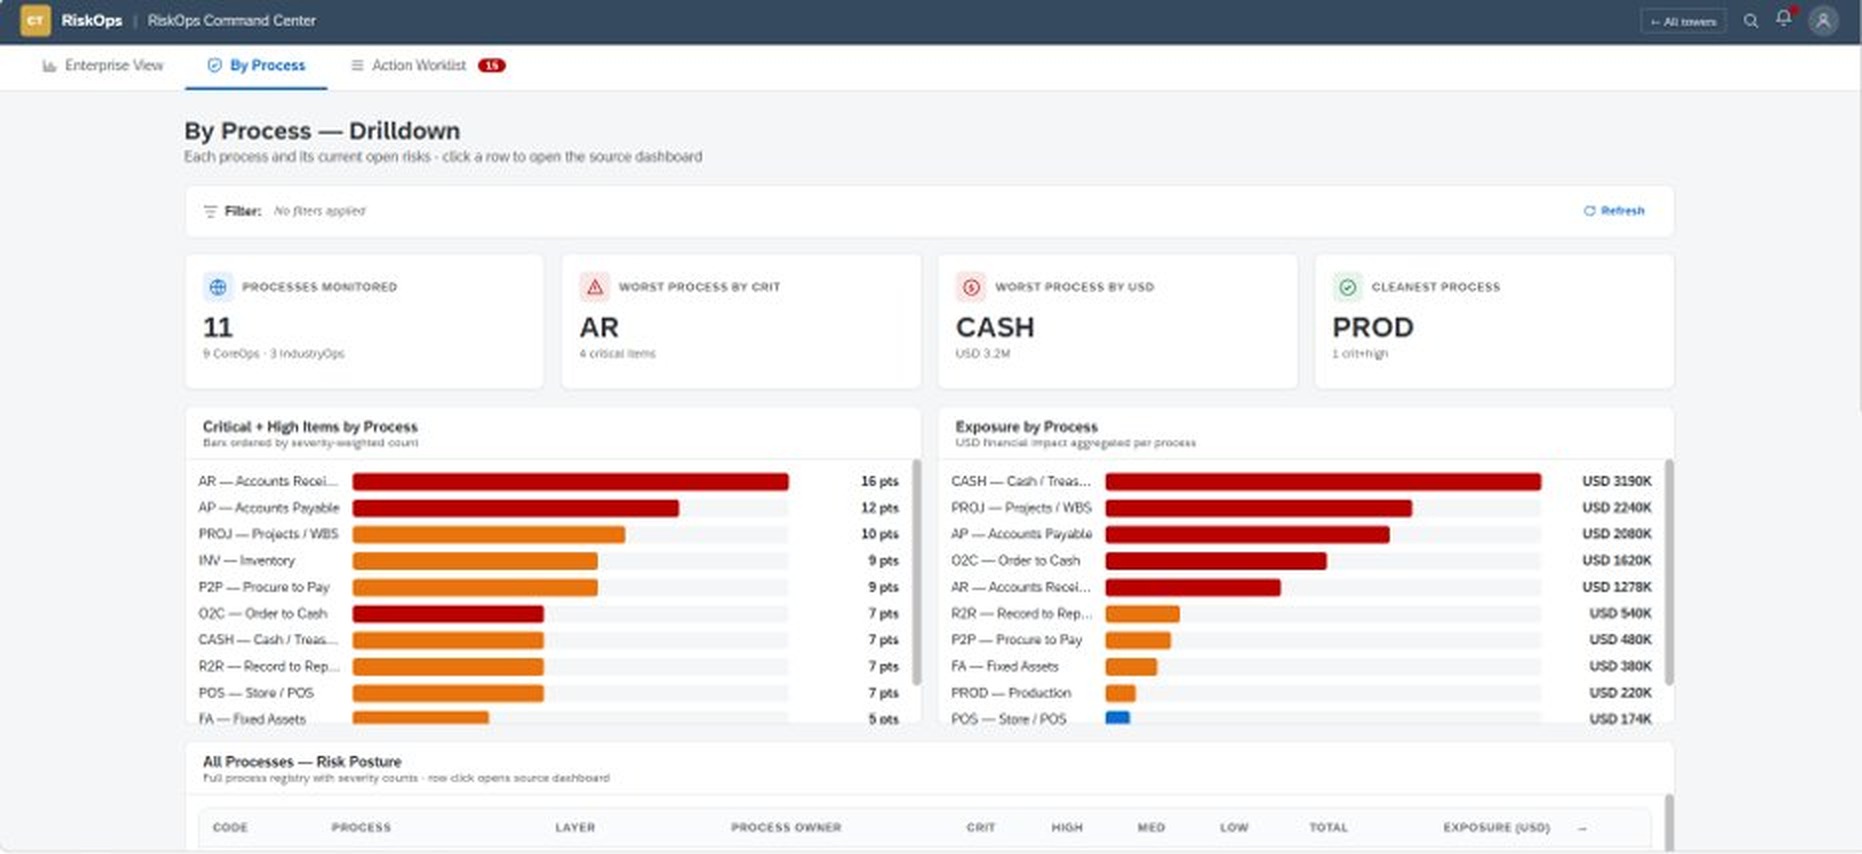Click the green checkmark on Cleanest Process
The width and height of the screenshot is (1862, 854).
point(1348,287)
